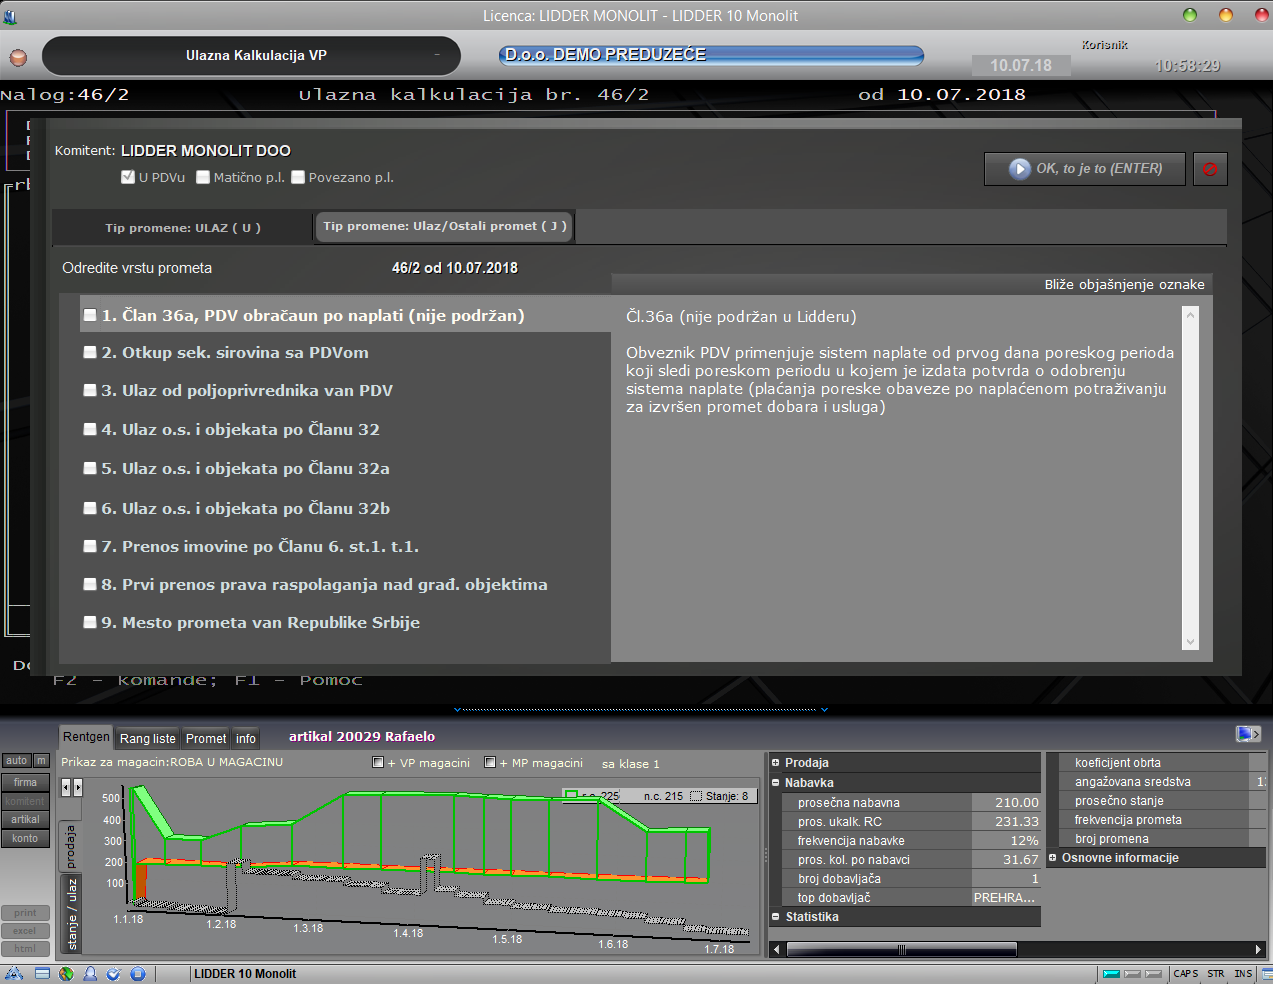Click the auto button
The image size is (1273, 984).
pos(17,760)
